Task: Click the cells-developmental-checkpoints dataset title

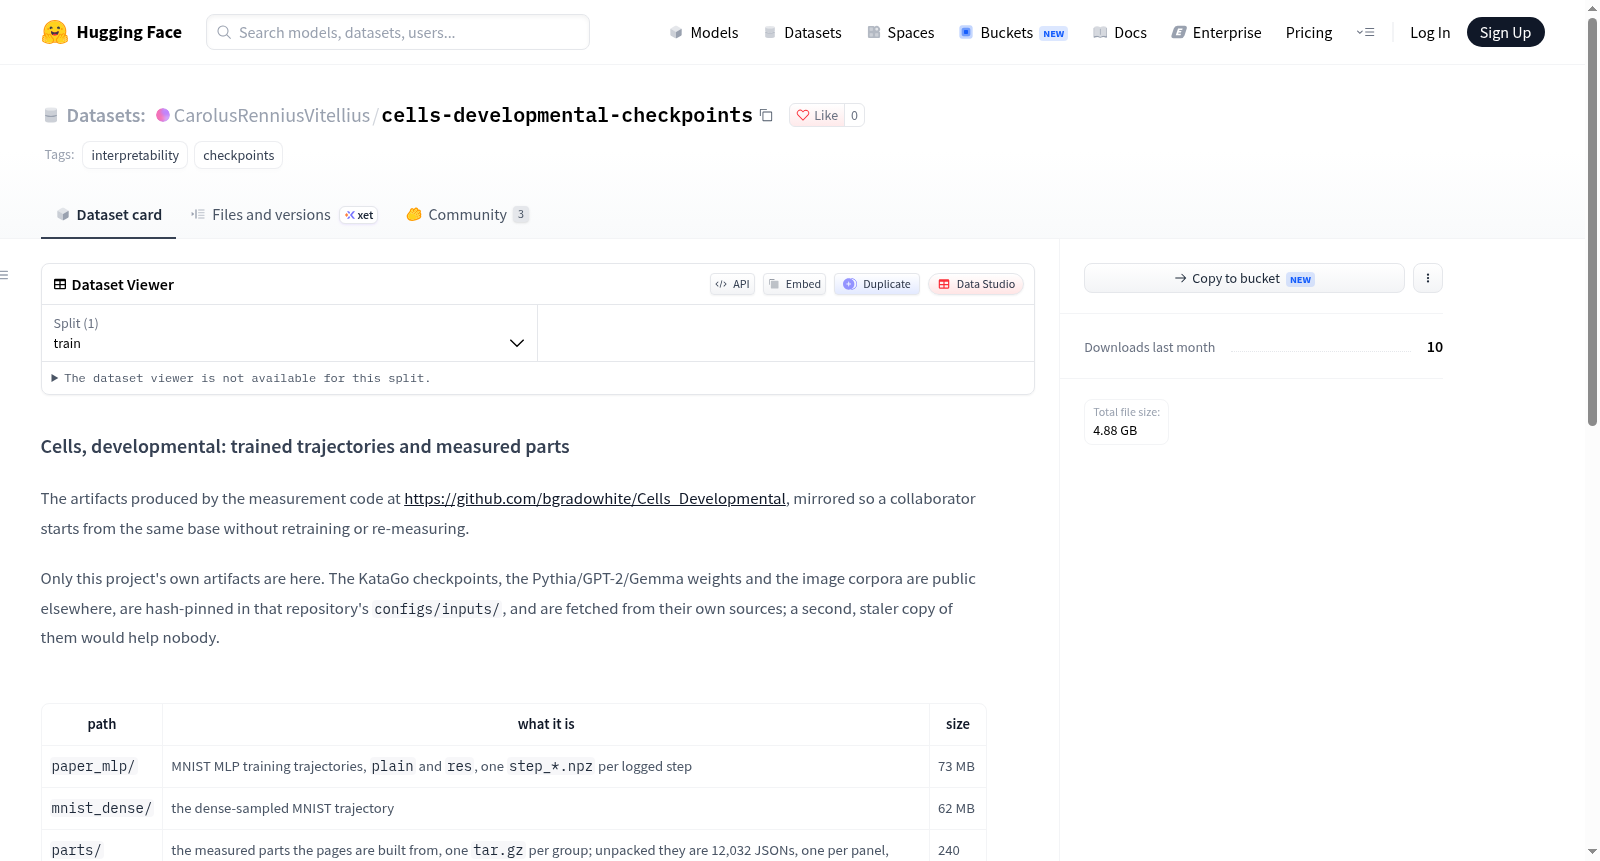Action: (567, 115)
